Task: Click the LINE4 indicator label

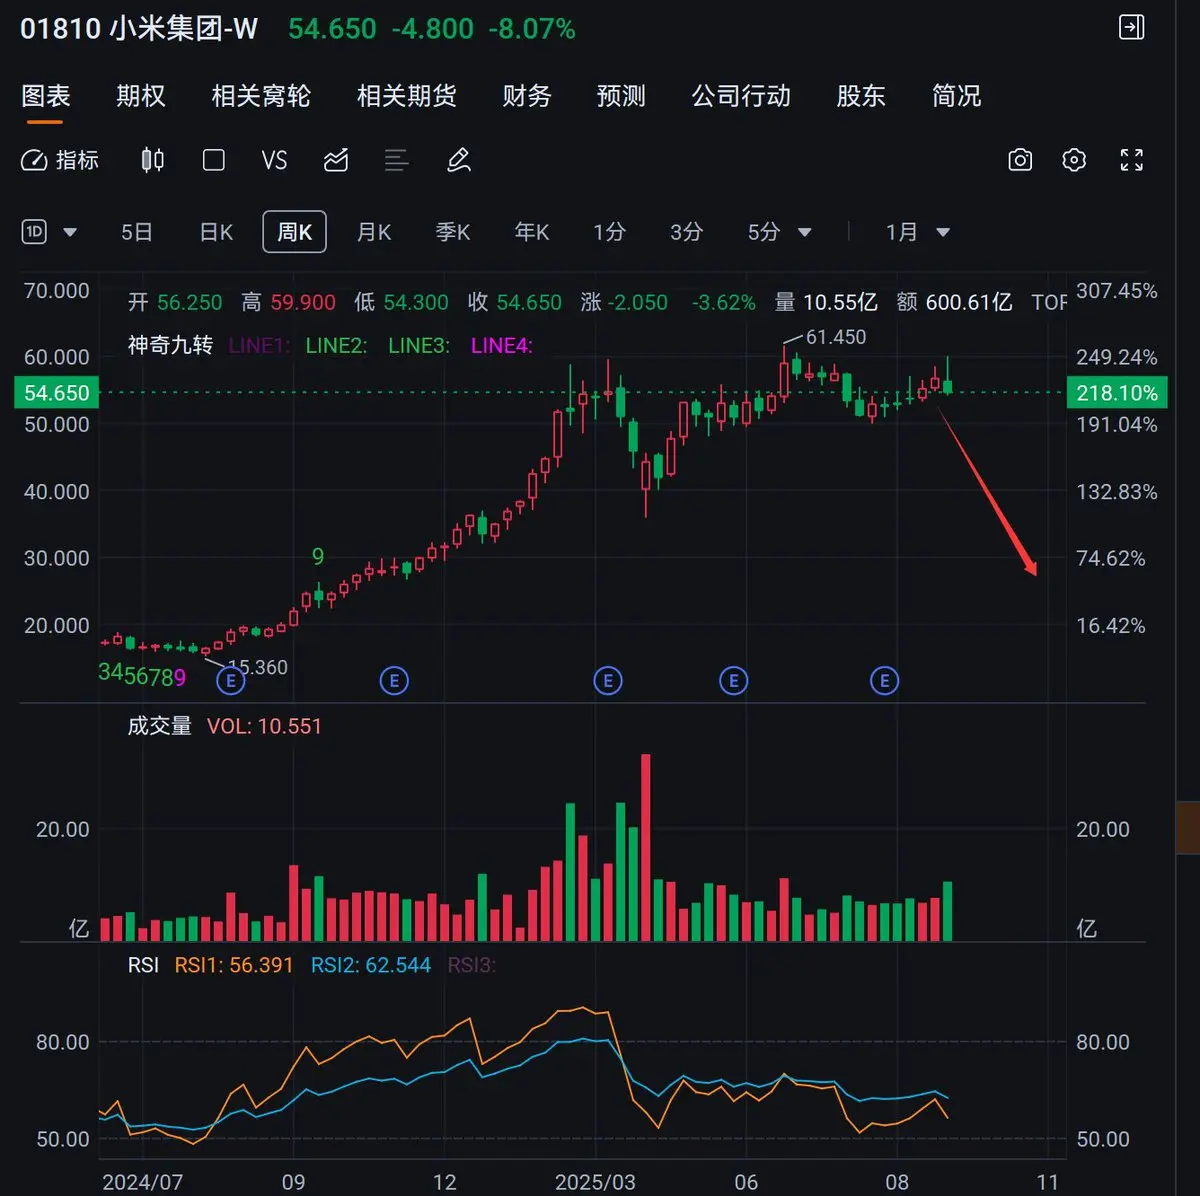Action: (x=502, y=346)
